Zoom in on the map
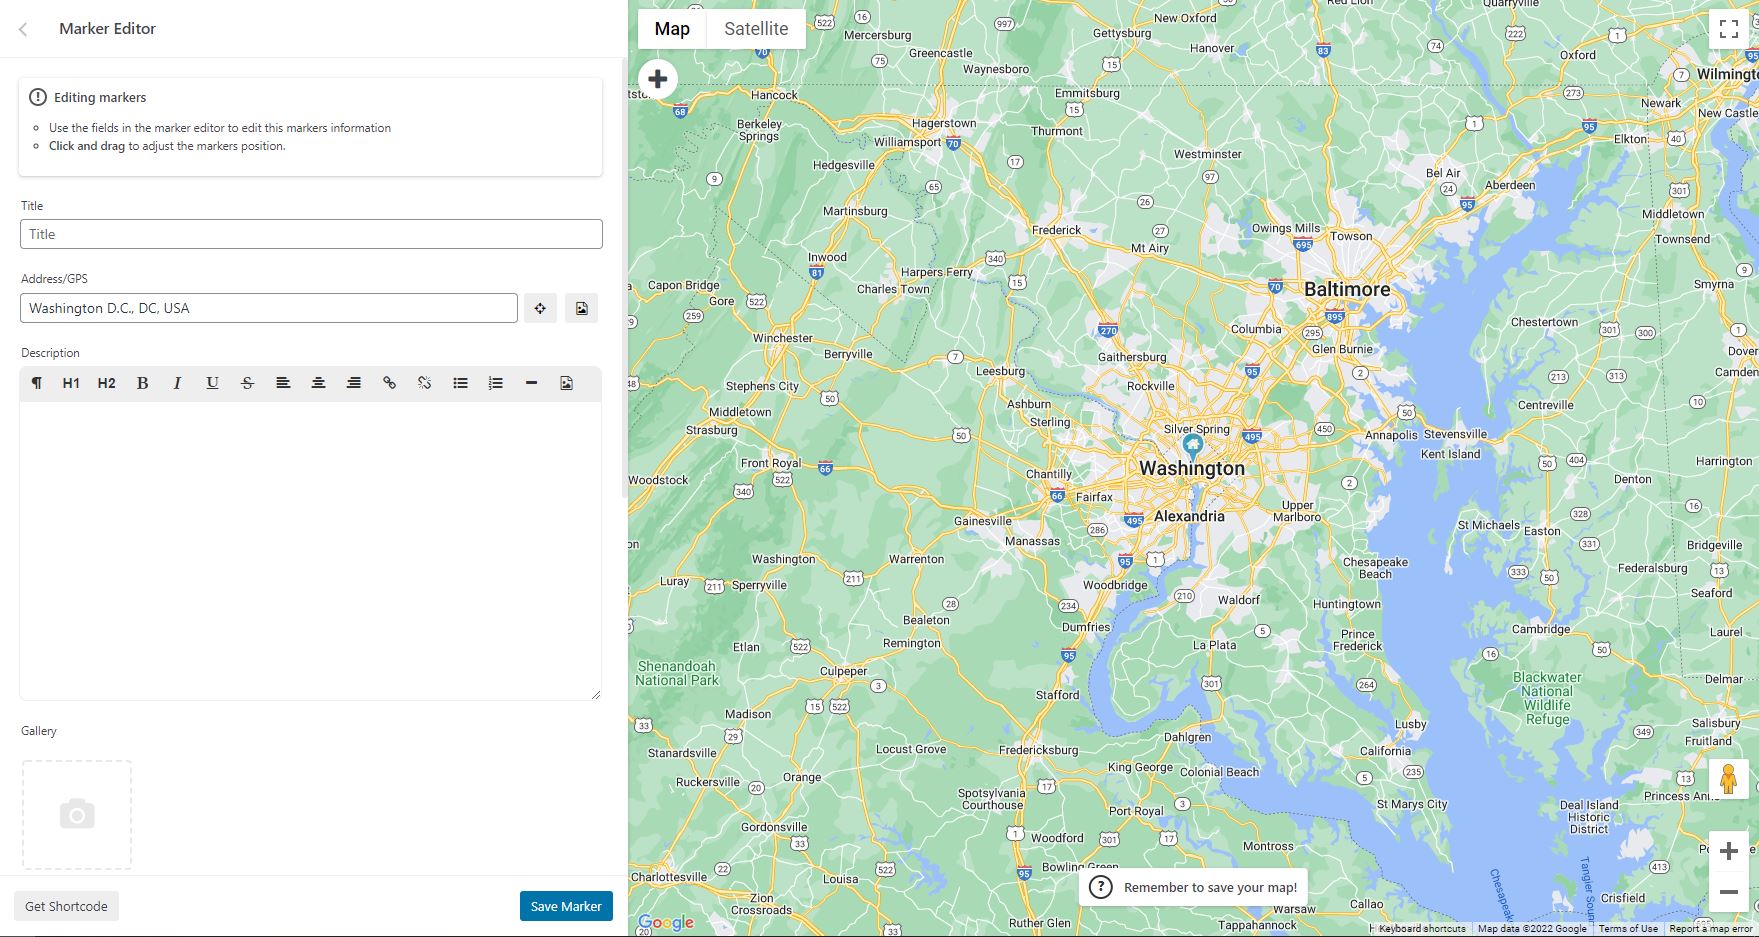The height and width of the screenshot is (937, 1759). (x=1728, y=851)
